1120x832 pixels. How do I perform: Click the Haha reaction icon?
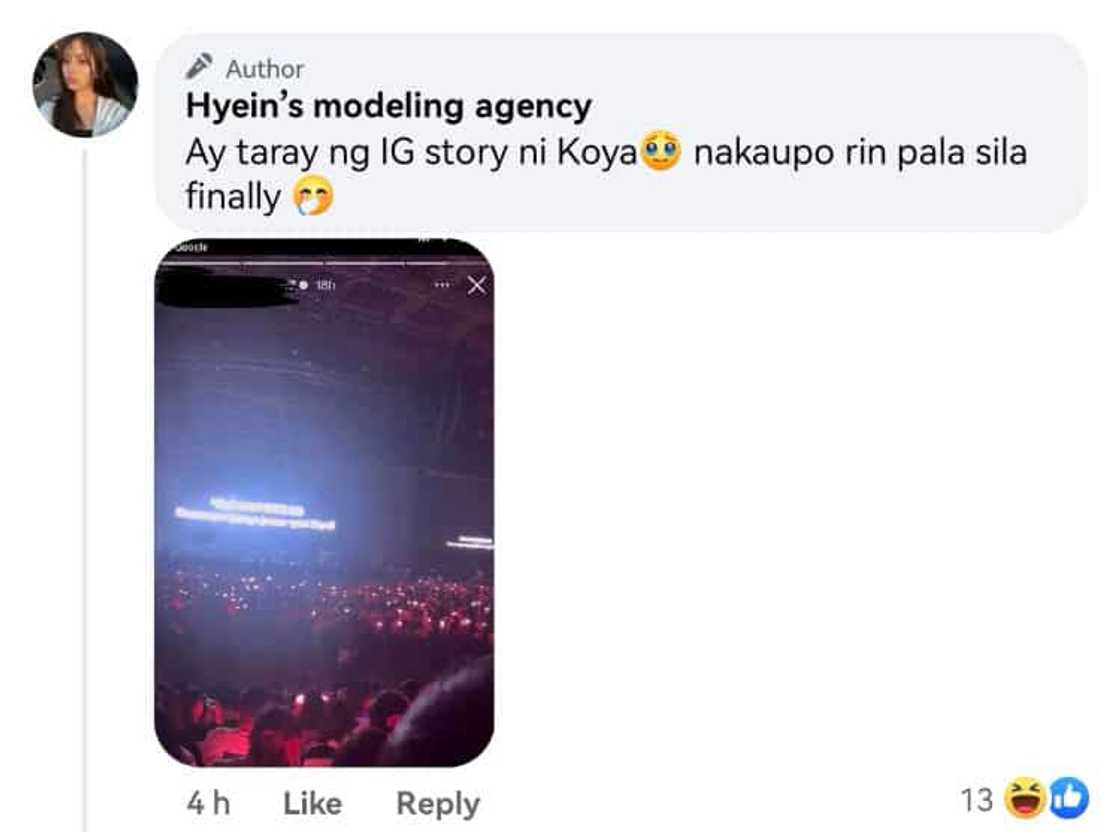[1025, 798]
